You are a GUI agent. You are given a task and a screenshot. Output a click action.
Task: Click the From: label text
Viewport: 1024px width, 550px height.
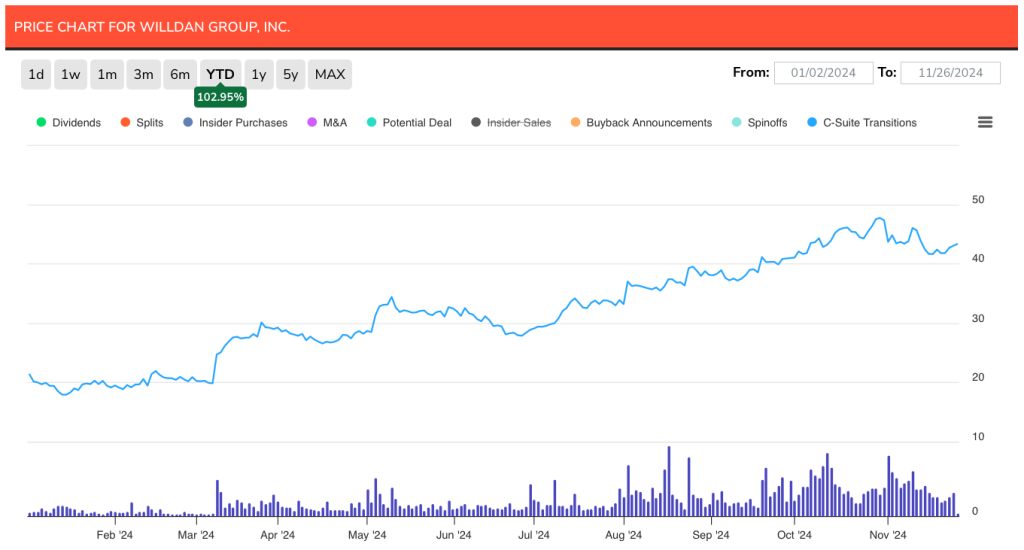click(x=751, y=73)
